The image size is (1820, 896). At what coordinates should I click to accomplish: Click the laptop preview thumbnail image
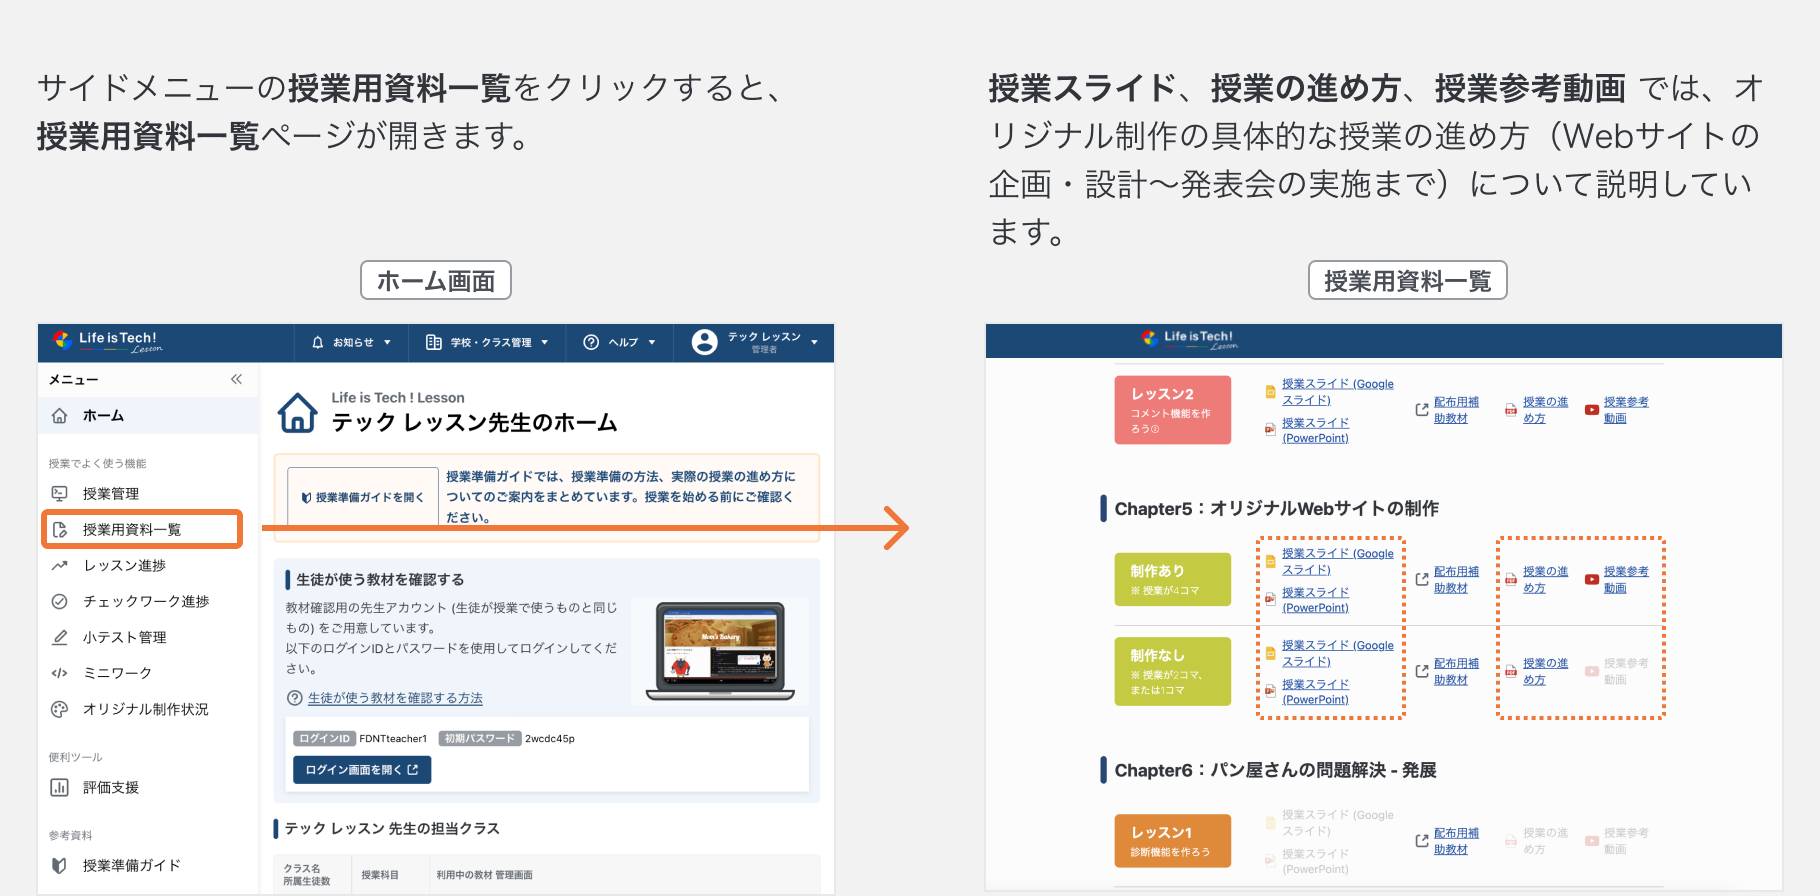719,651
